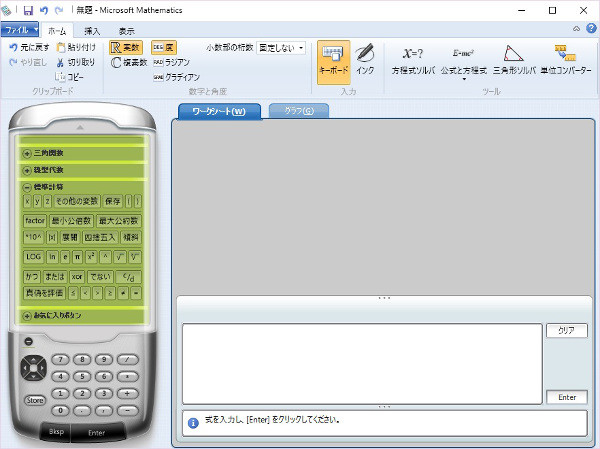Click the square root key
Viewport: 600px width, 449px height.
click(x=120, y=257)
